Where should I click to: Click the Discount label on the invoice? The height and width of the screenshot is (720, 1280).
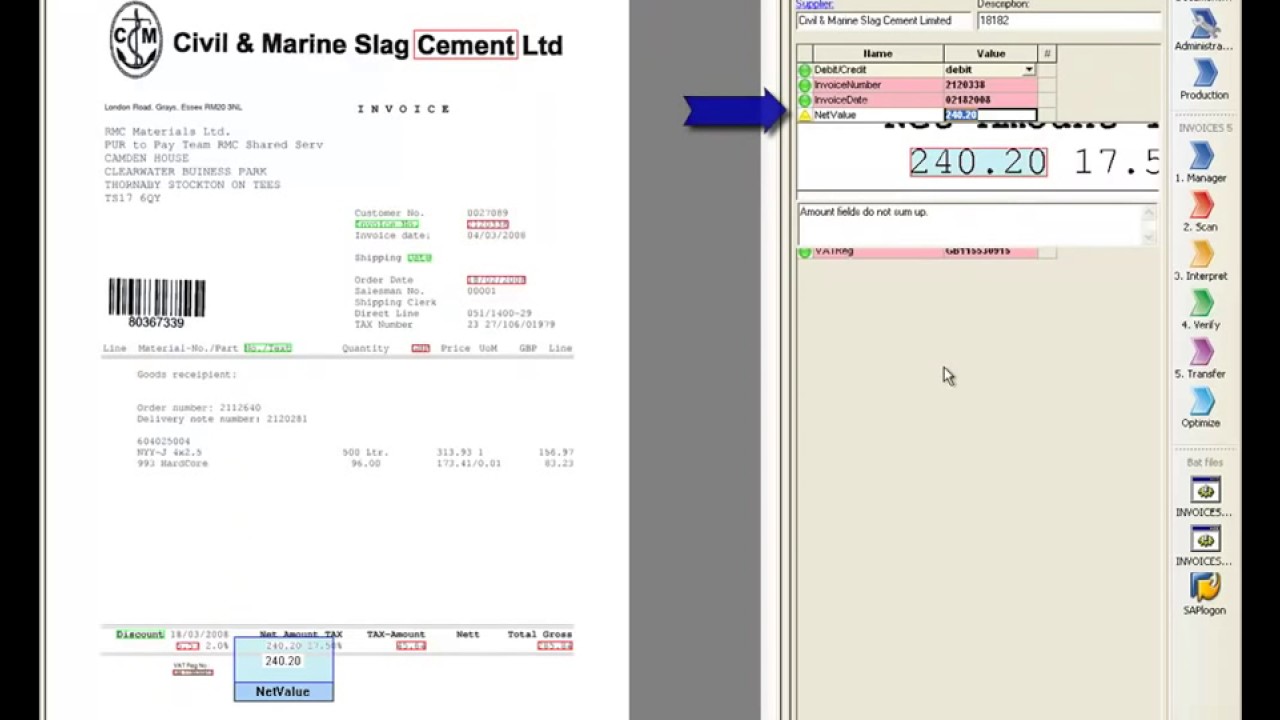tap(140, 634)
